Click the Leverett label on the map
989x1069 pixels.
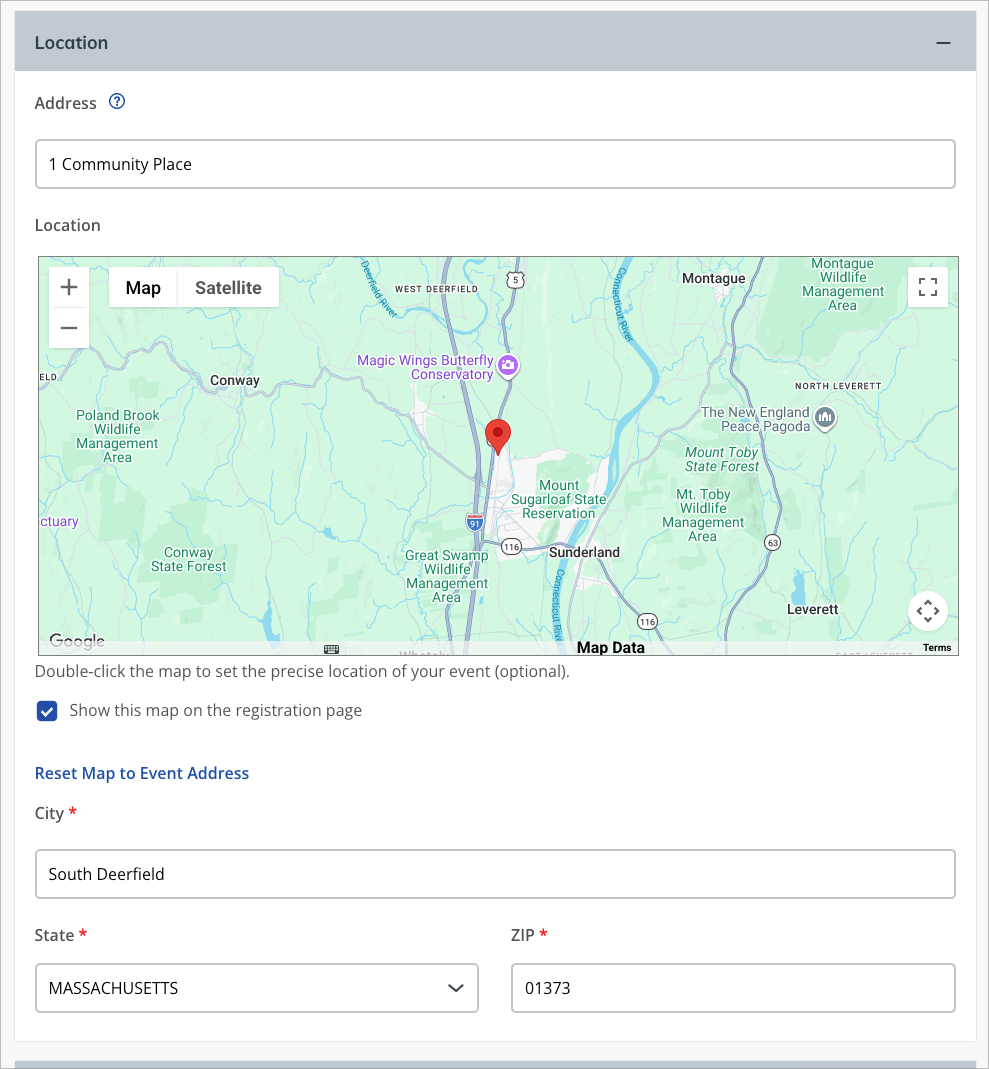pyautogui.click(x=812, y=609)
